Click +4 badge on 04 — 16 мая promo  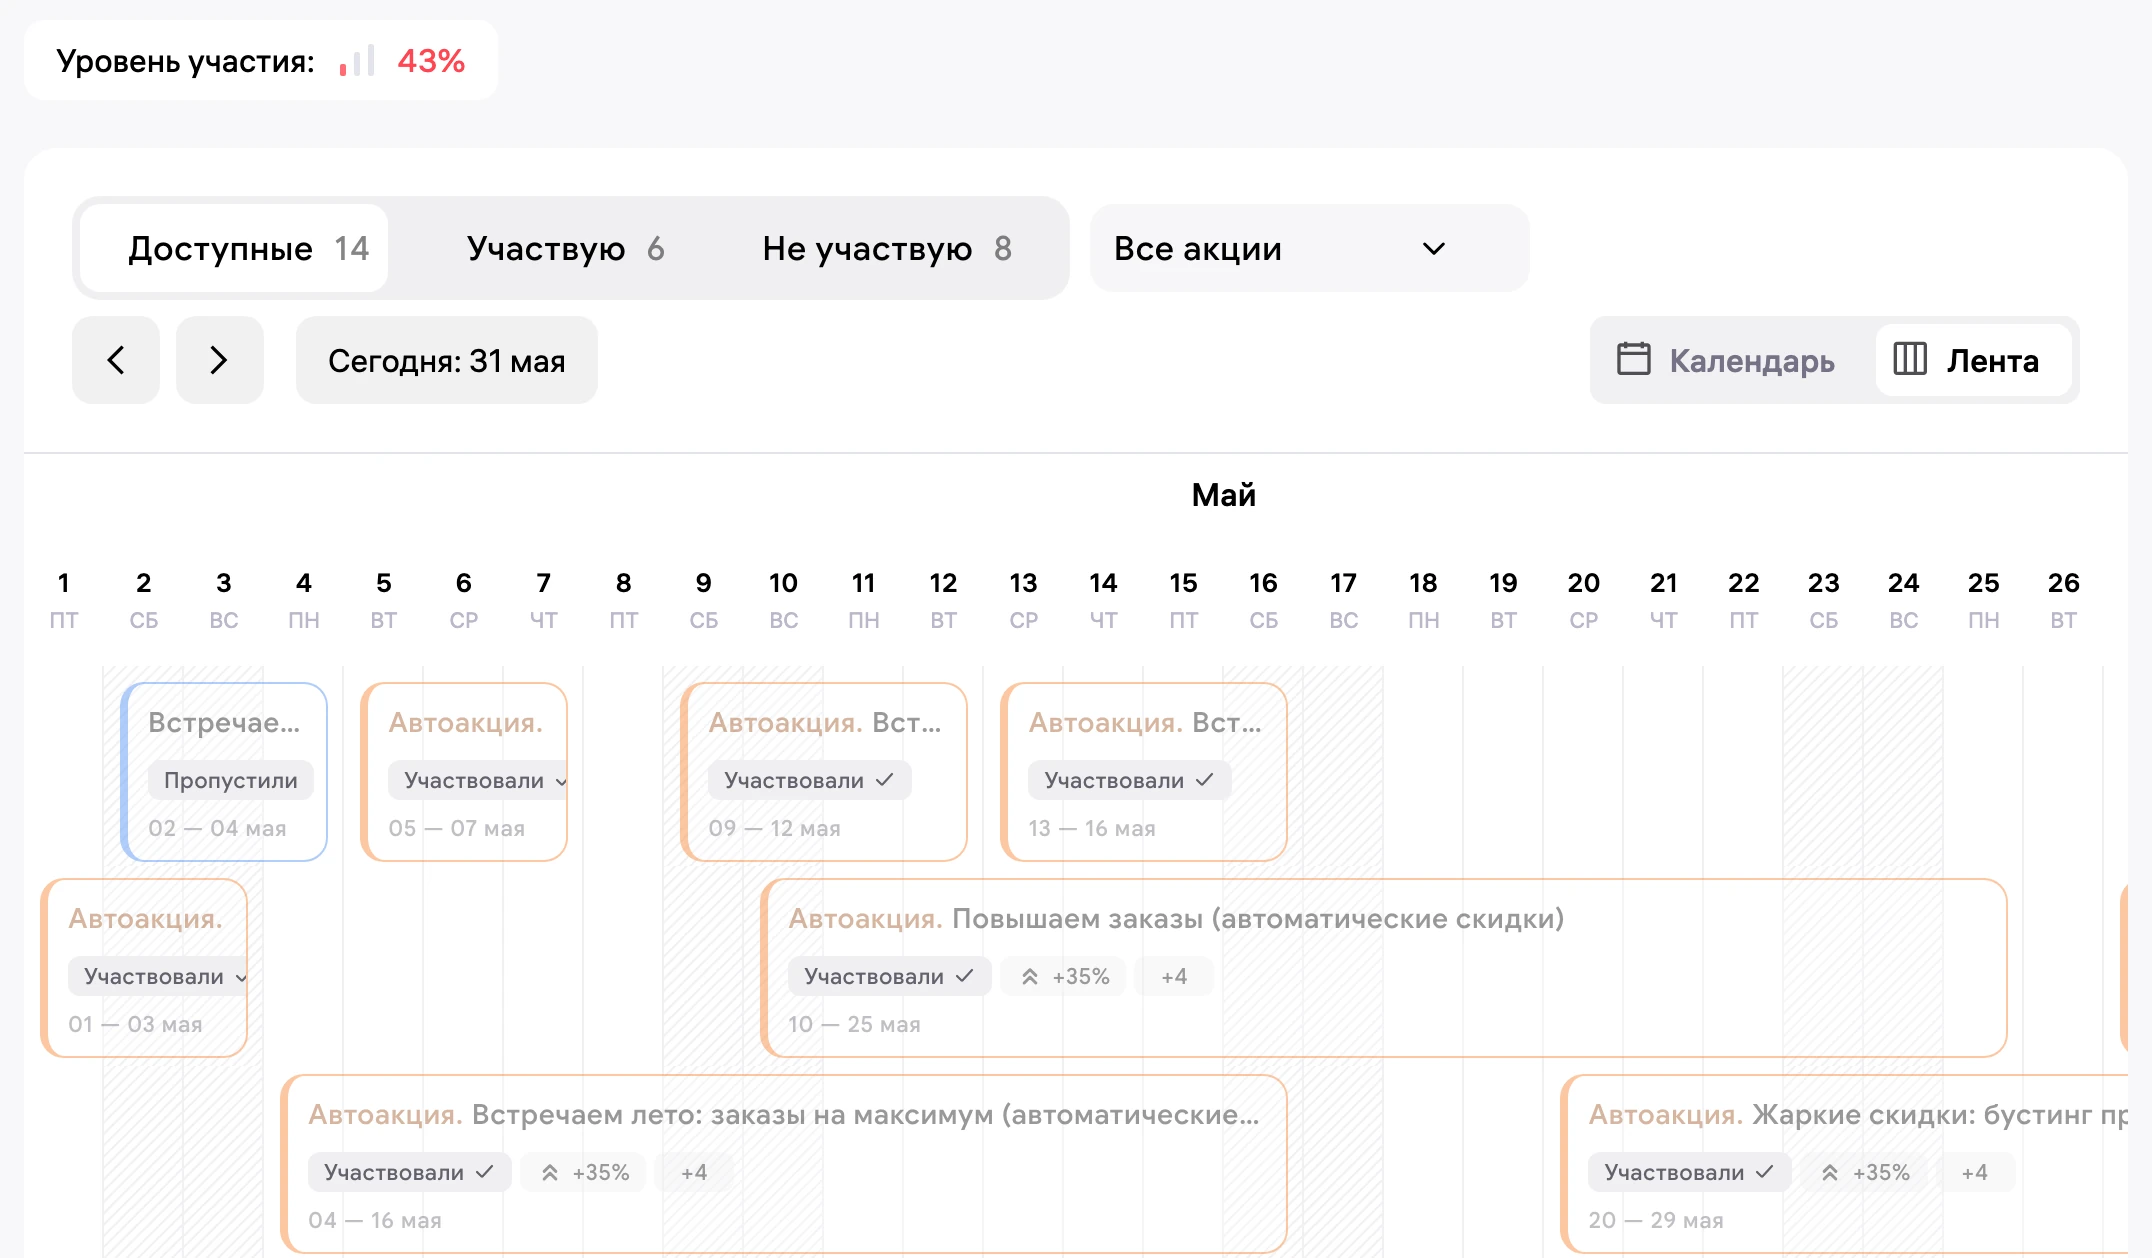[x=694, y=1172]
